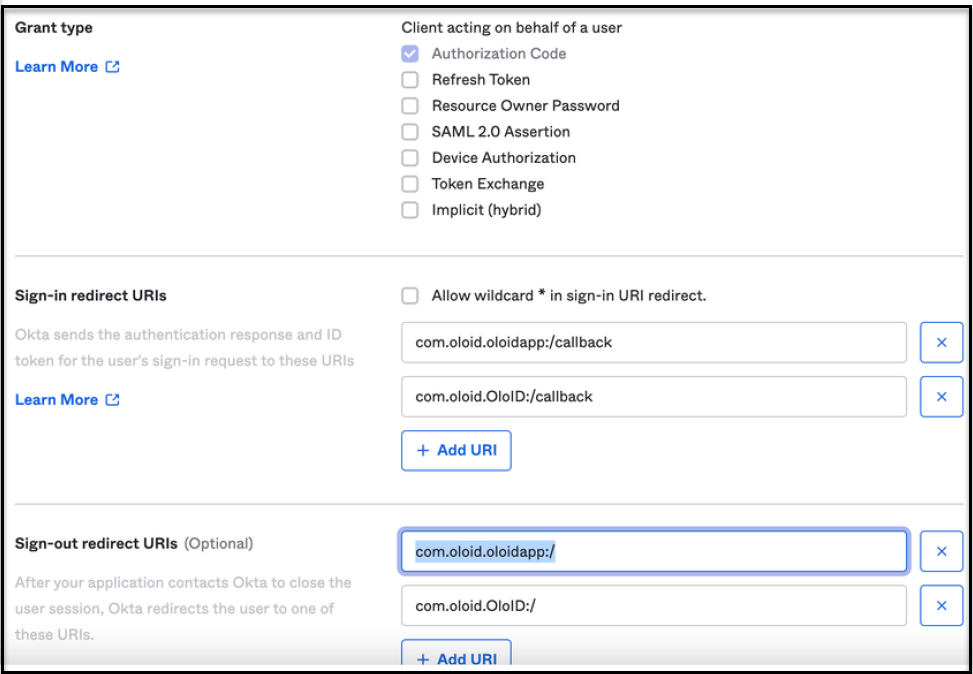The height and width of the screenshot is (674, 973).
Task: Click the SAML 2.0 Assertion label
Action: pyautogui.click(x=501, y=132)
